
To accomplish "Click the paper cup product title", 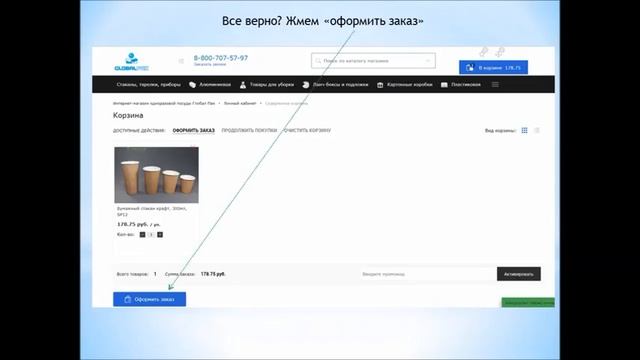I will 151,211.
